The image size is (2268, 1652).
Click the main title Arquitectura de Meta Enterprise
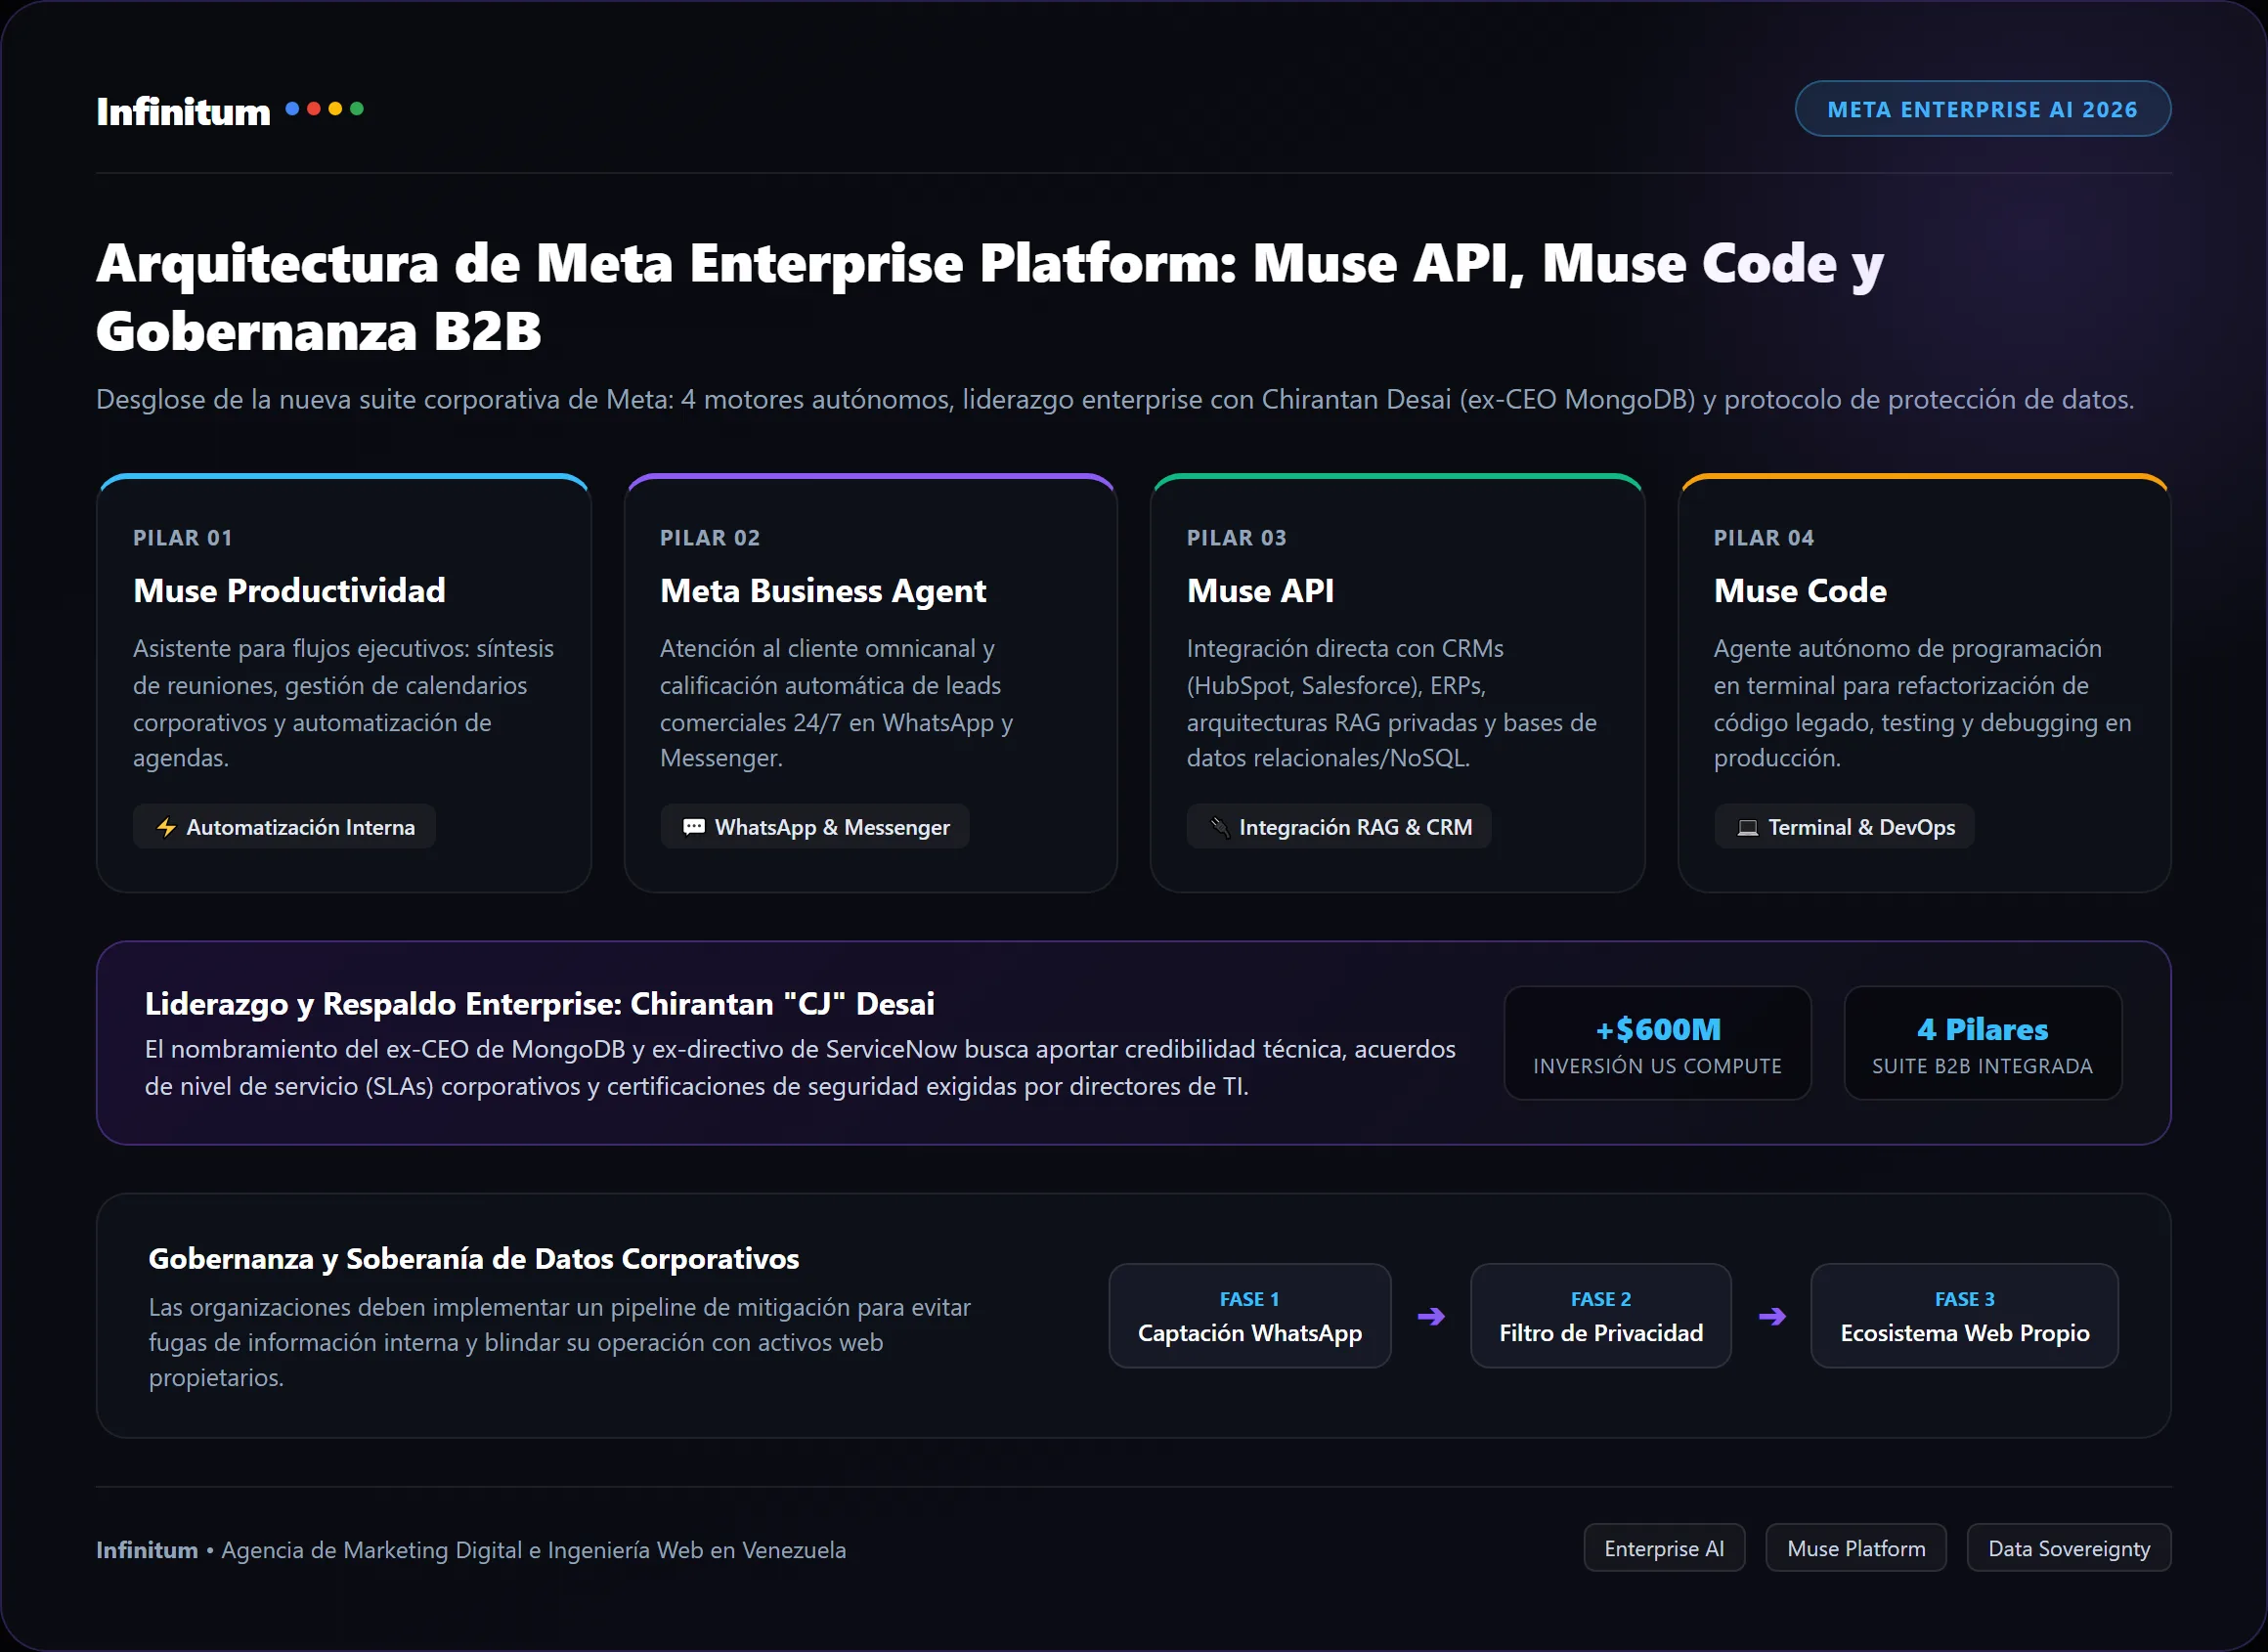(989, 297)
